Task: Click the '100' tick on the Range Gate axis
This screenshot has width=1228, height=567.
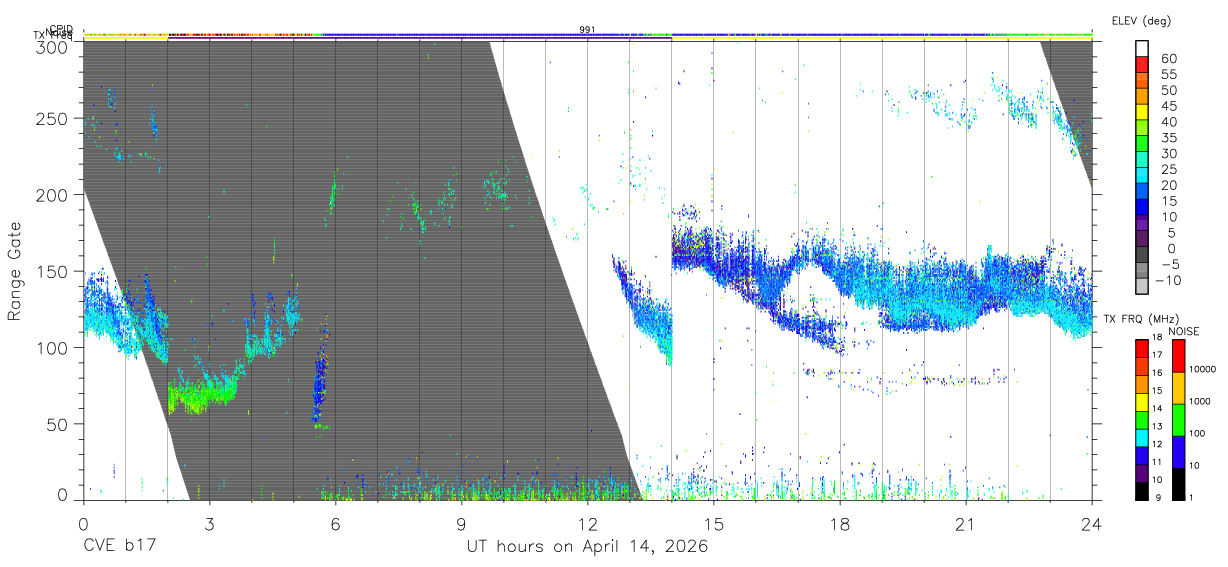Action: coord(51,347)
